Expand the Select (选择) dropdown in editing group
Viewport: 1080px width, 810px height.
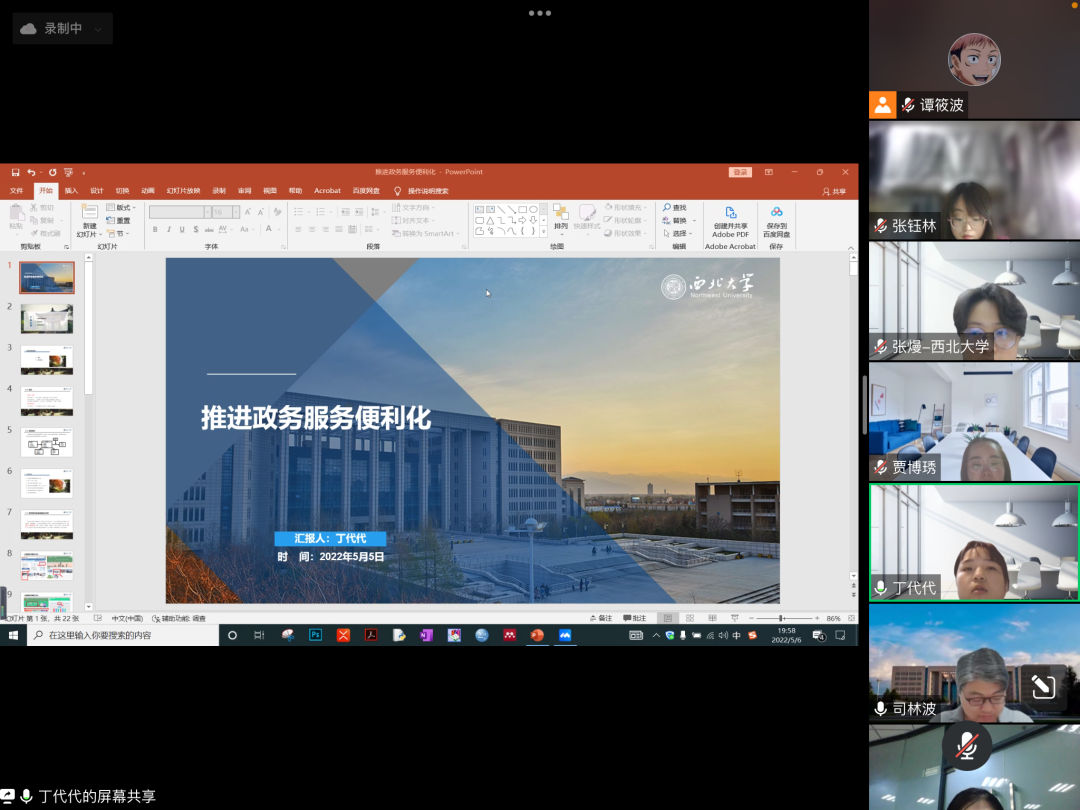(x=679, y=233)
